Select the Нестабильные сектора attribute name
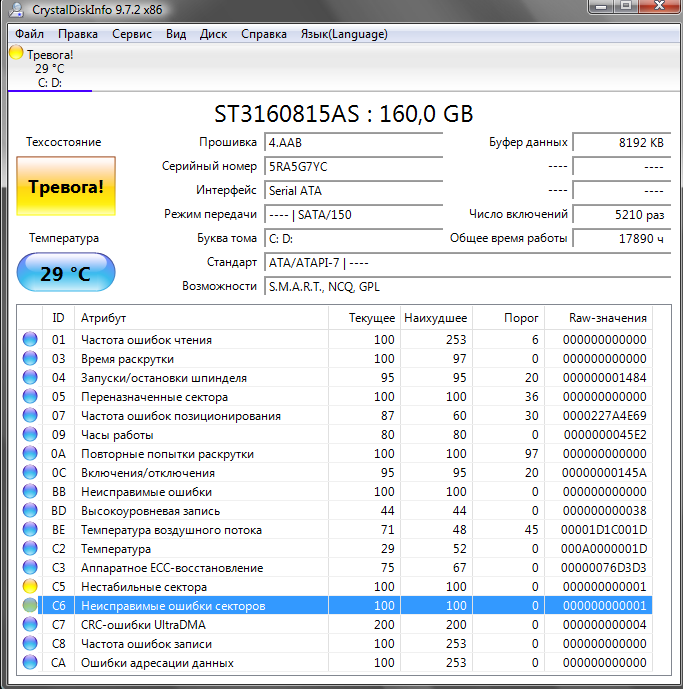Image resolution: width=683 pixels, height=689 pixels. [144, 587]
